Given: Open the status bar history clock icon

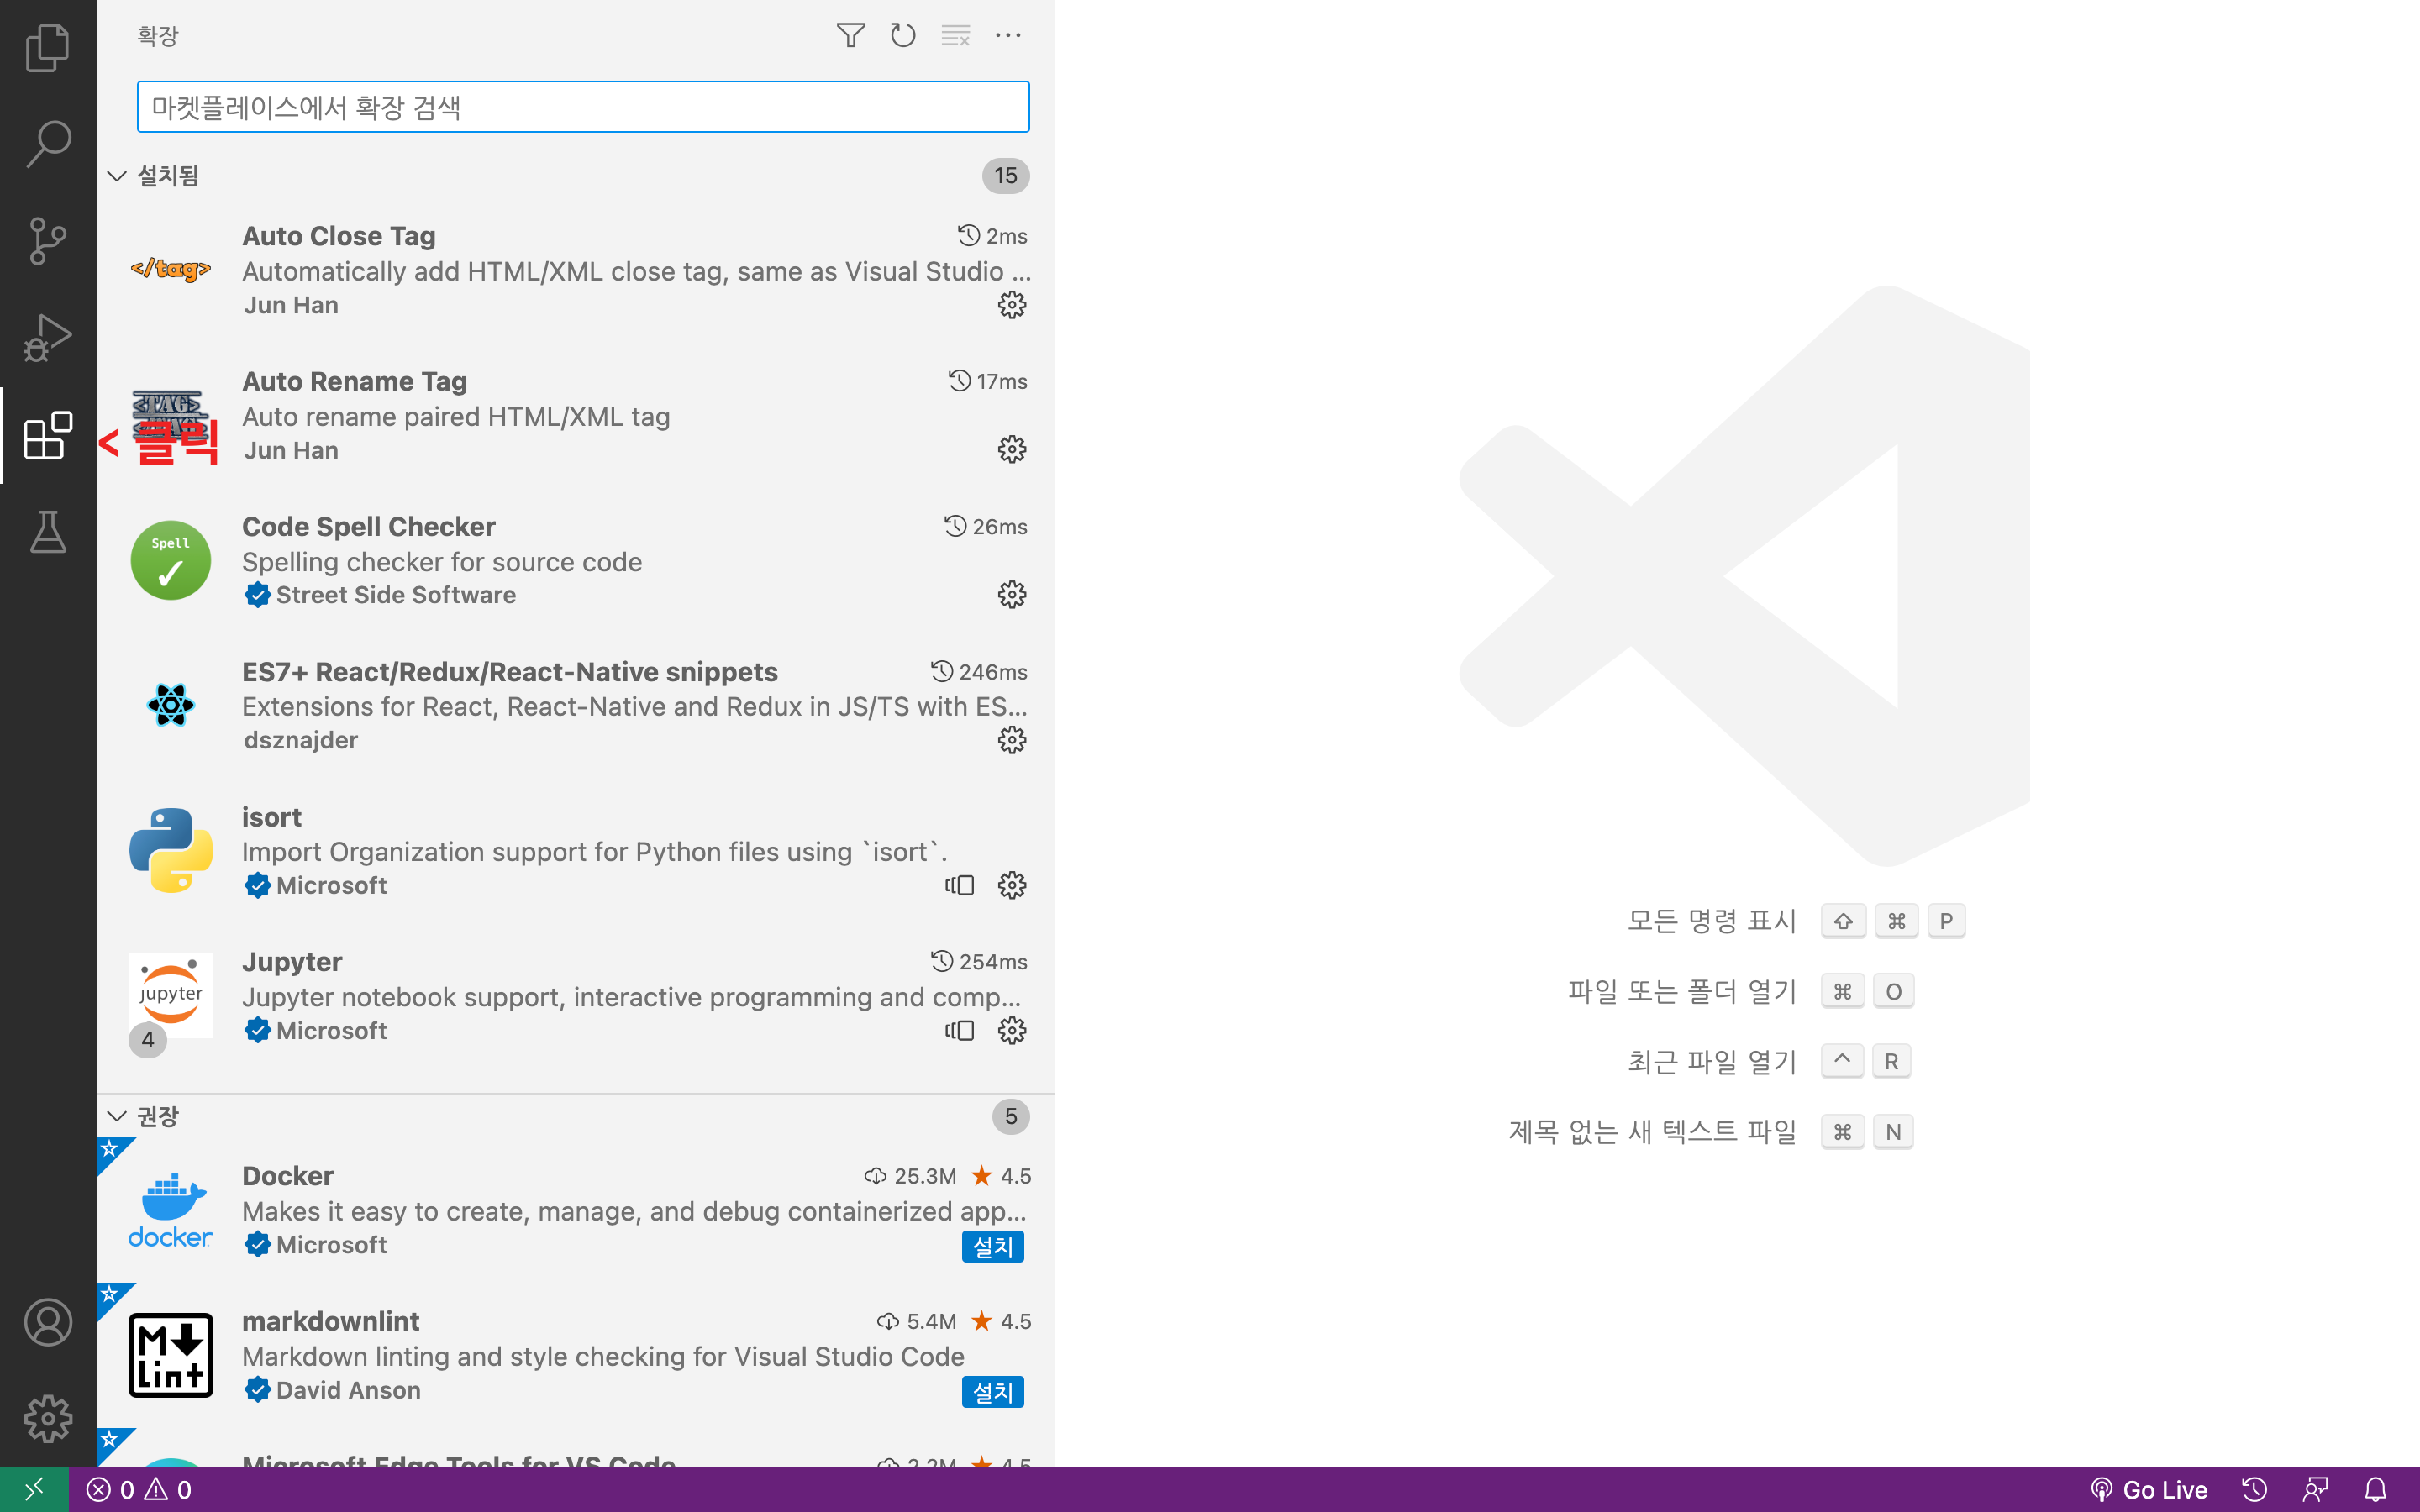Looking at the screenshot, I should (x=2254, y=1490).
